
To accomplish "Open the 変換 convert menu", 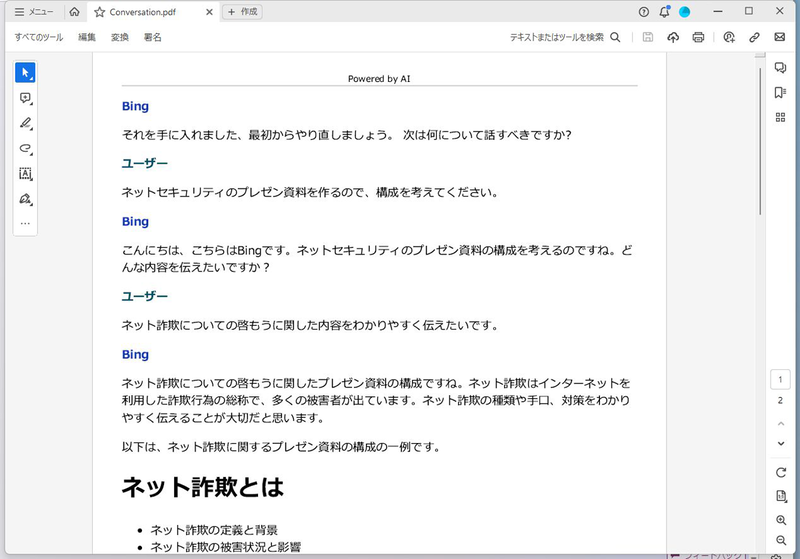I will 120,37.
